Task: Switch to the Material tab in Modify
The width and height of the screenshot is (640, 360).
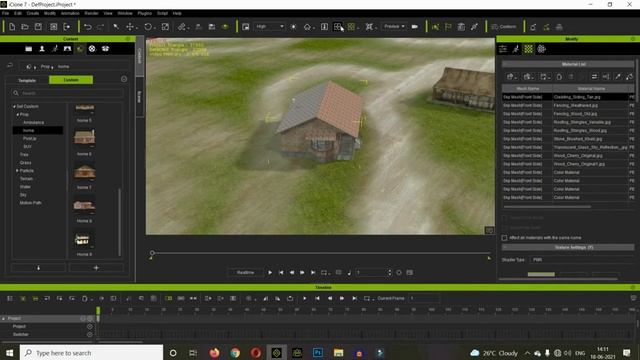Action: coord(529,49)
